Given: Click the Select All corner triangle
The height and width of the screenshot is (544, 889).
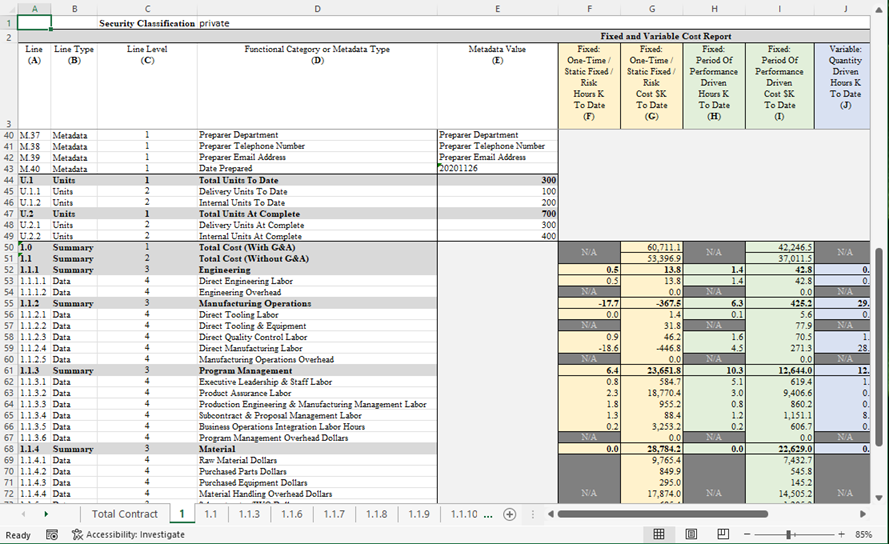Looking at the screenshot, I should (x=9, y=9).
